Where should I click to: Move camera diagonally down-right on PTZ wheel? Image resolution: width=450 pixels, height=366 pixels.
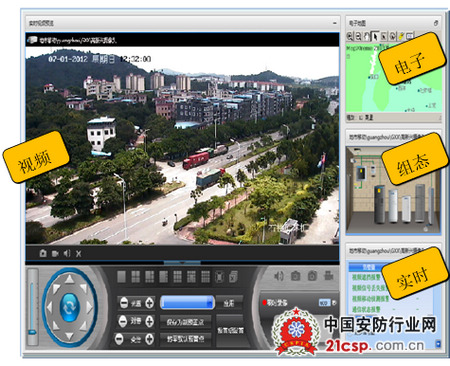click(x=83, y=326)
